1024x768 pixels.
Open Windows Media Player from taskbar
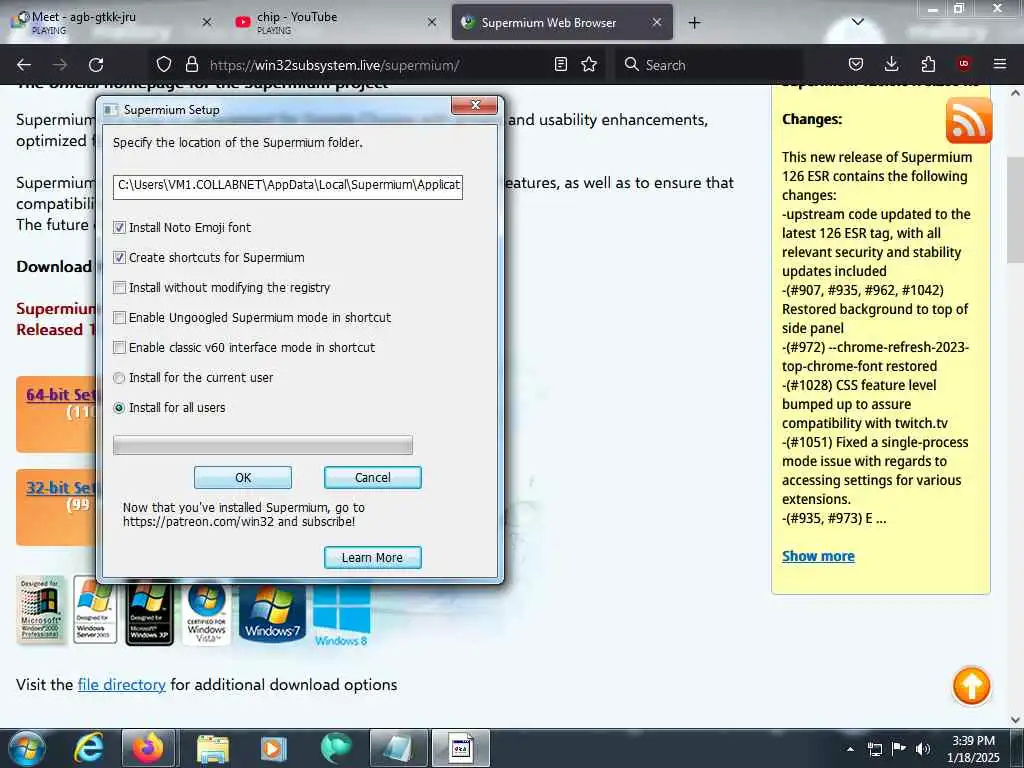pyautogui.click(x=274, y=748)
